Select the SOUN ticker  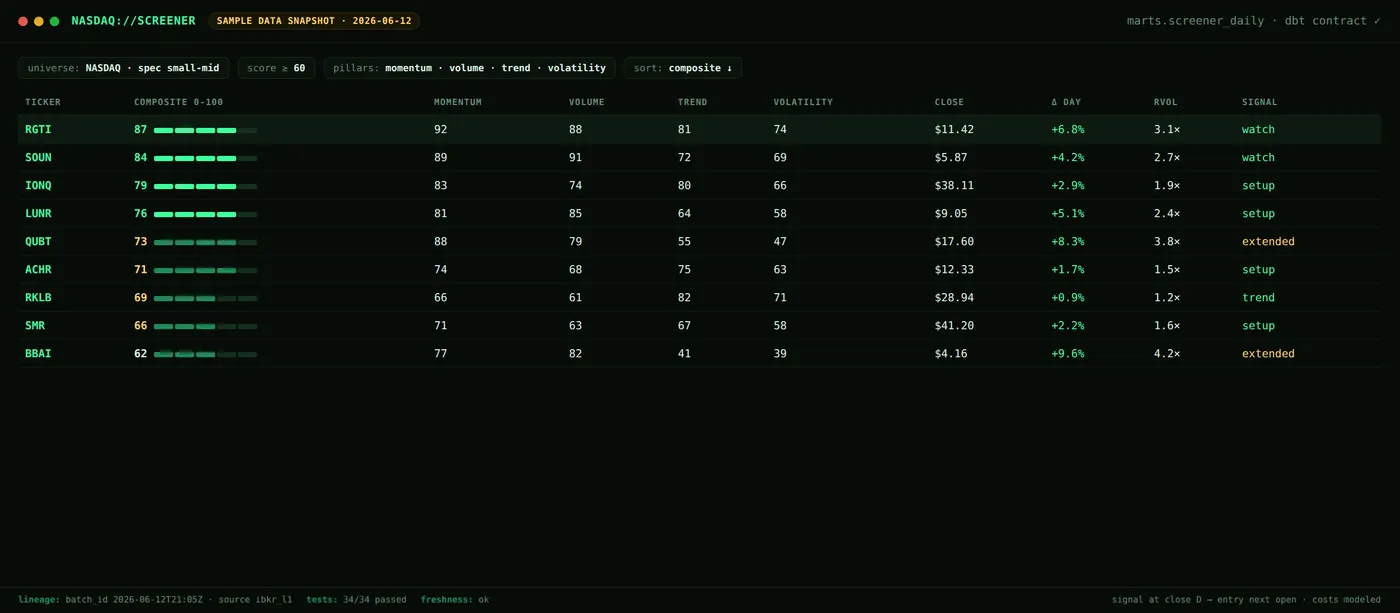(38, 157)
